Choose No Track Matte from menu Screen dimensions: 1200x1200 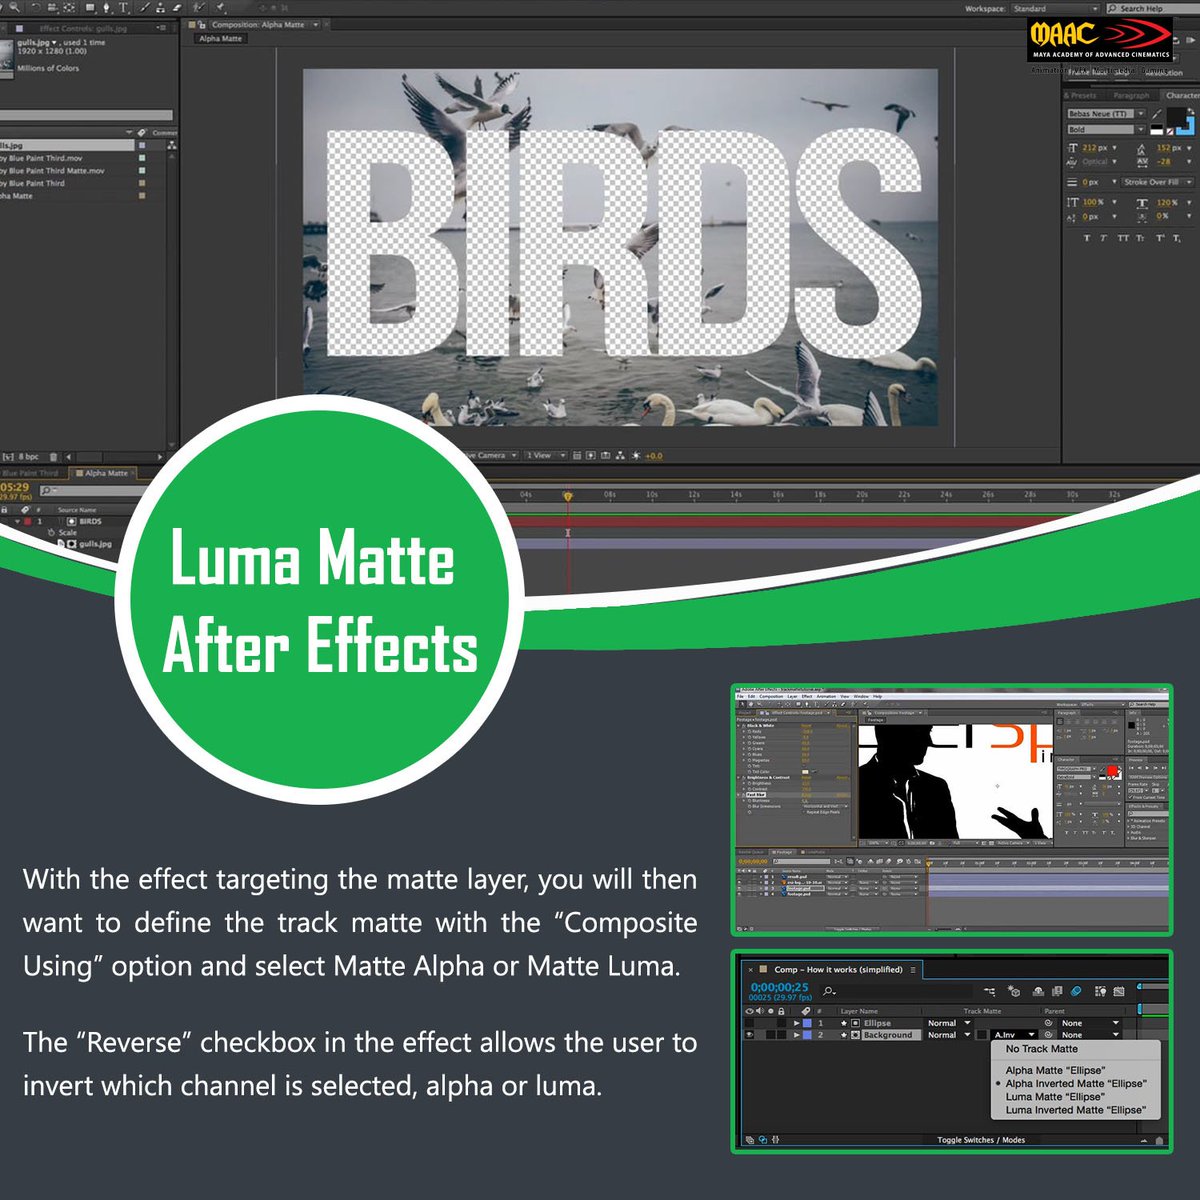pyautogui.click(x=1042, y=1048)
